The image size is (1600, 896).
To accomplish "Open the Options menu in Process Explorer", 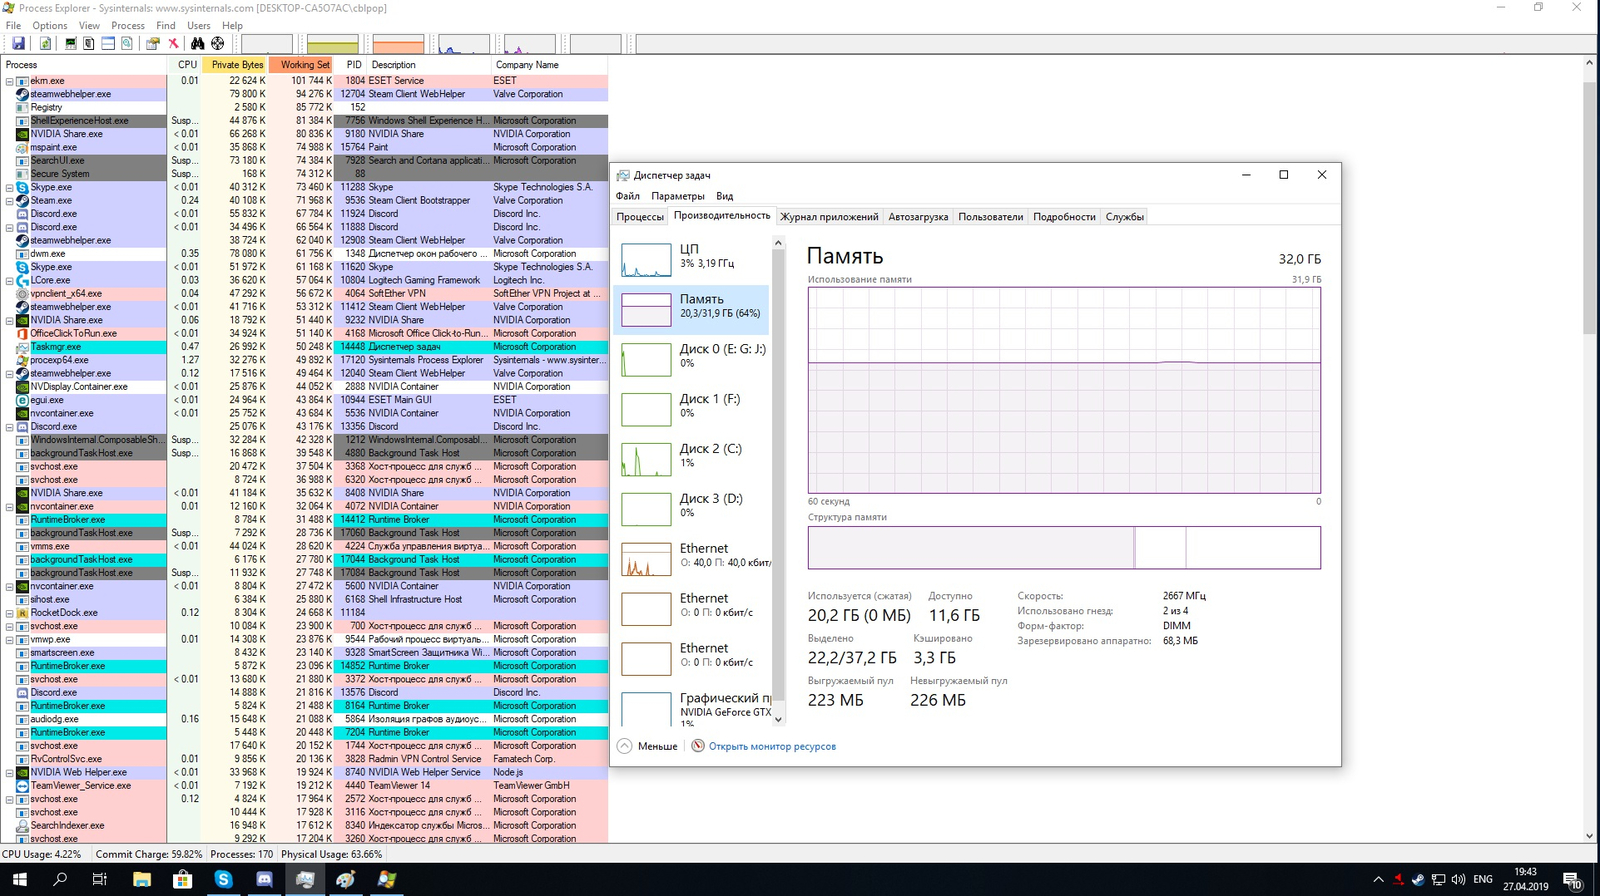I will click(x=50, y=25).
